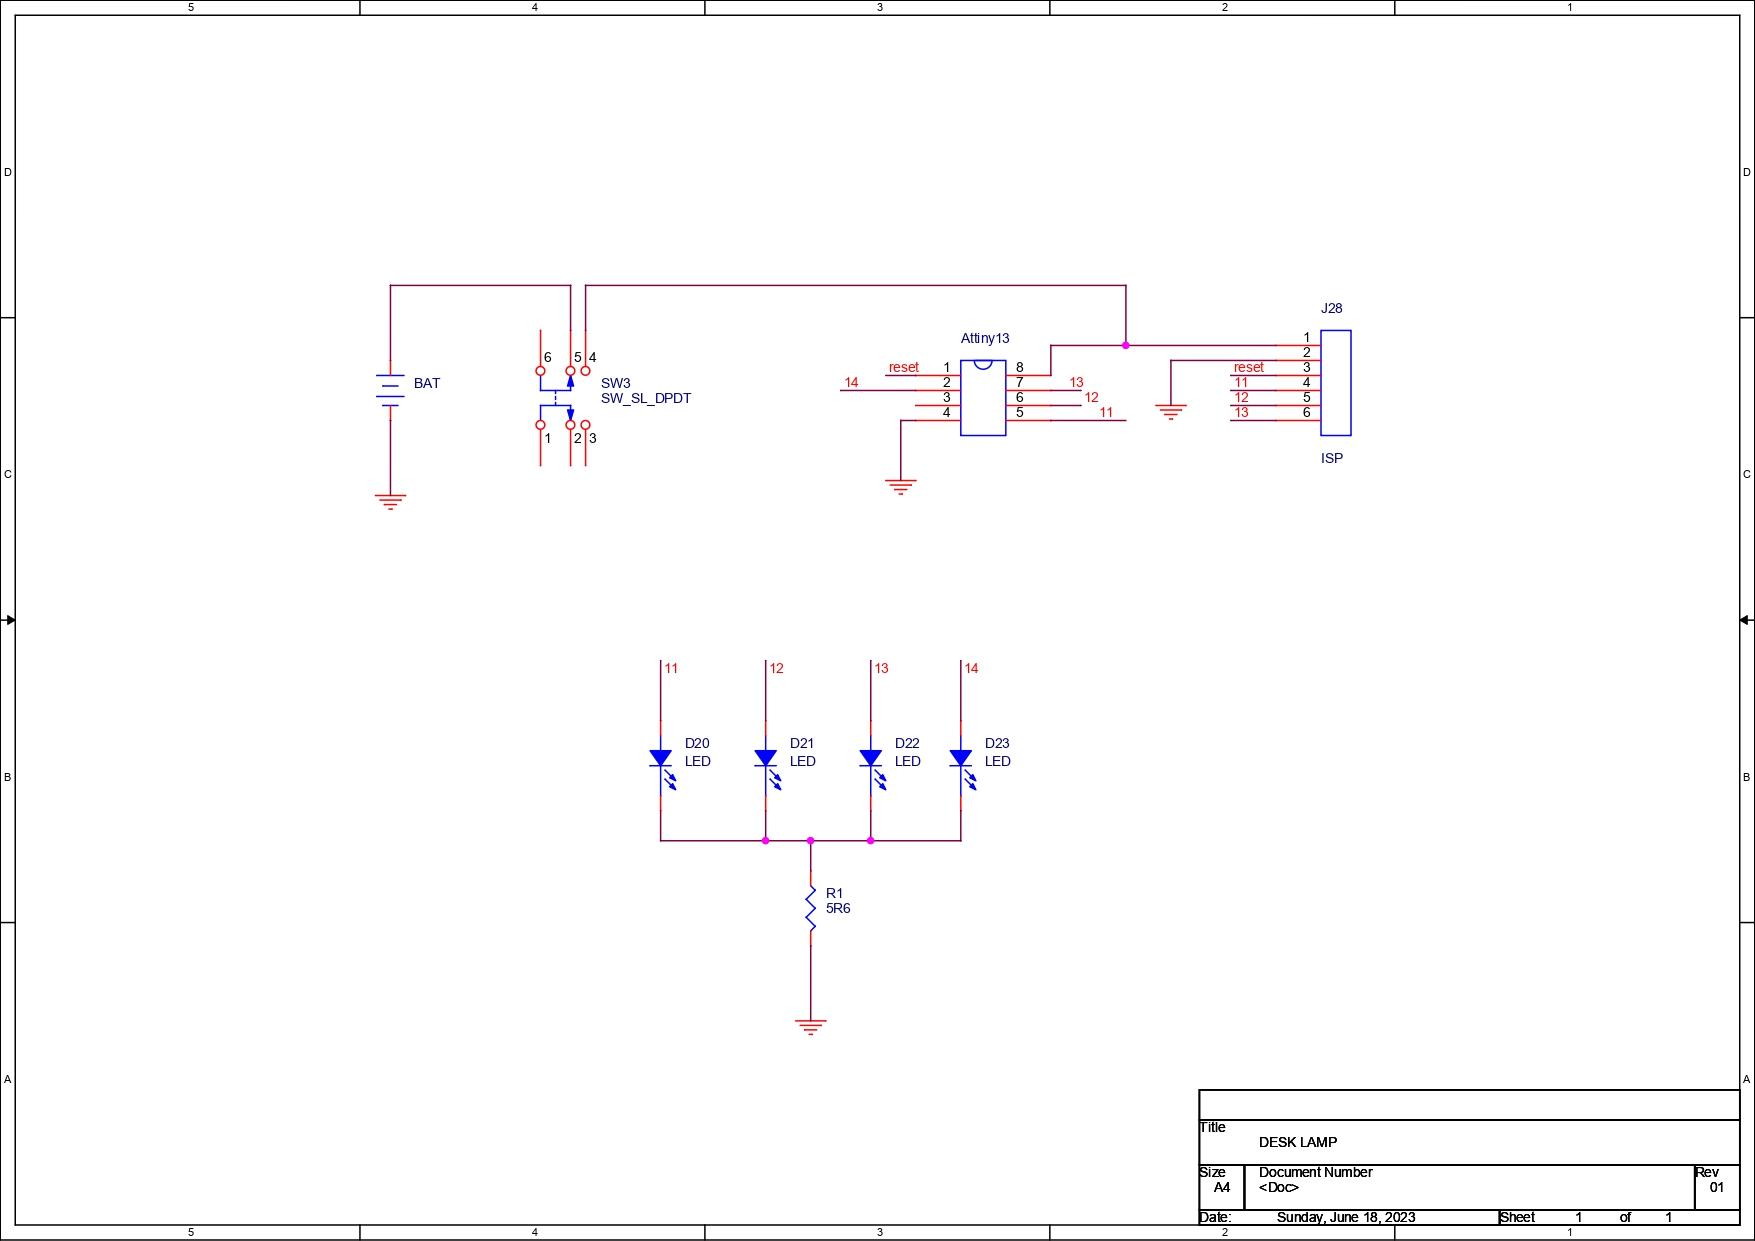Click the ground symbol on Attiny13 pin 4
The image size is (1755, 1241).
901,487
